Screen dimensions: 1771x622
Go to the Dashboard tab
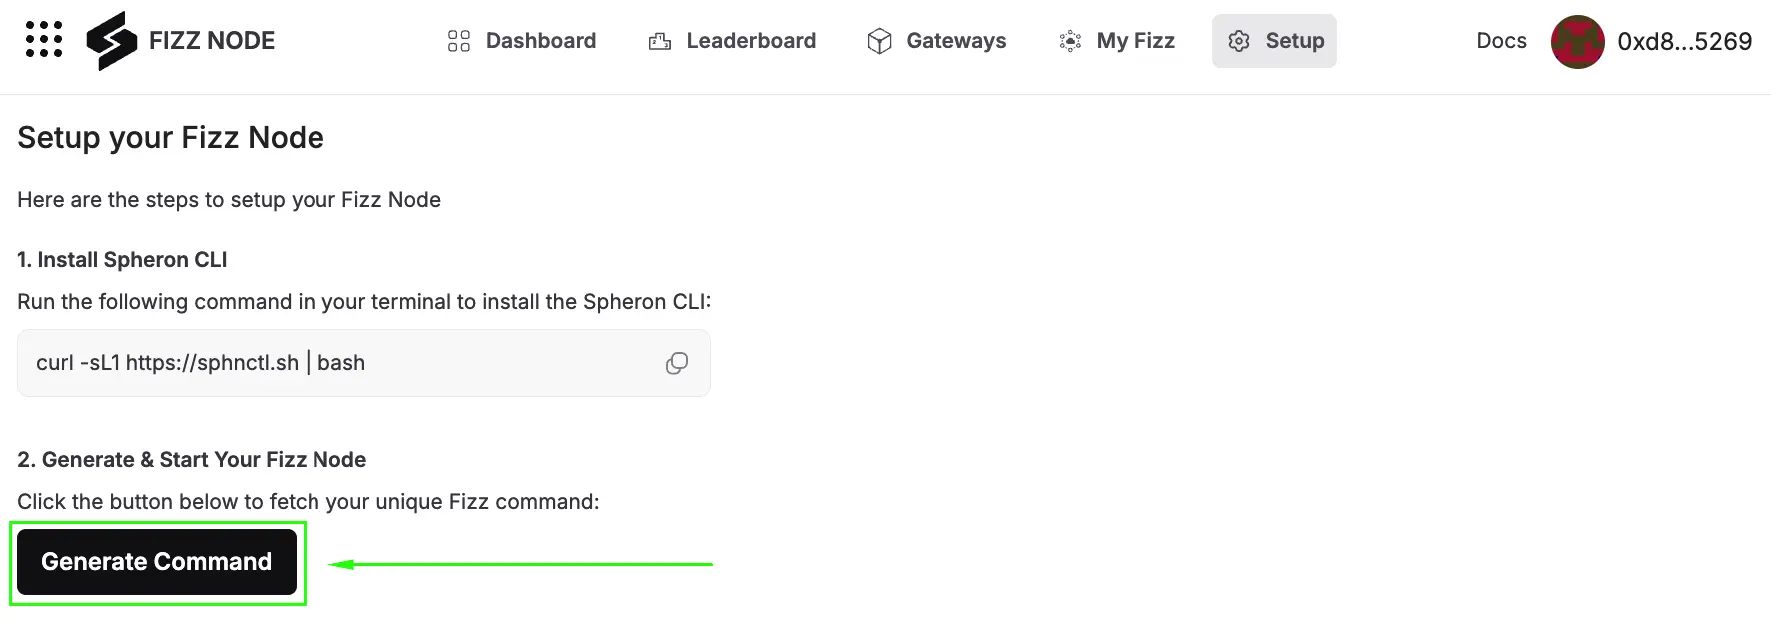(540, 41)
